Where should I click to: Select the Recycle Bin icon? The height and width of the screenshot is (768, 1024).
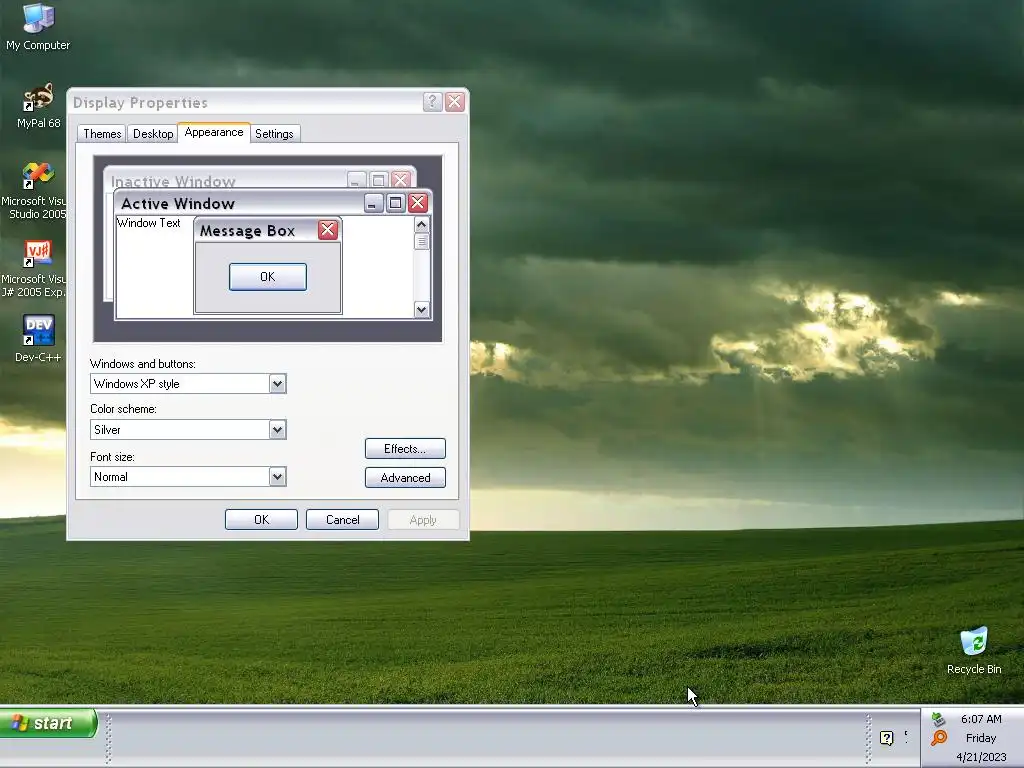tap(974, 650)
